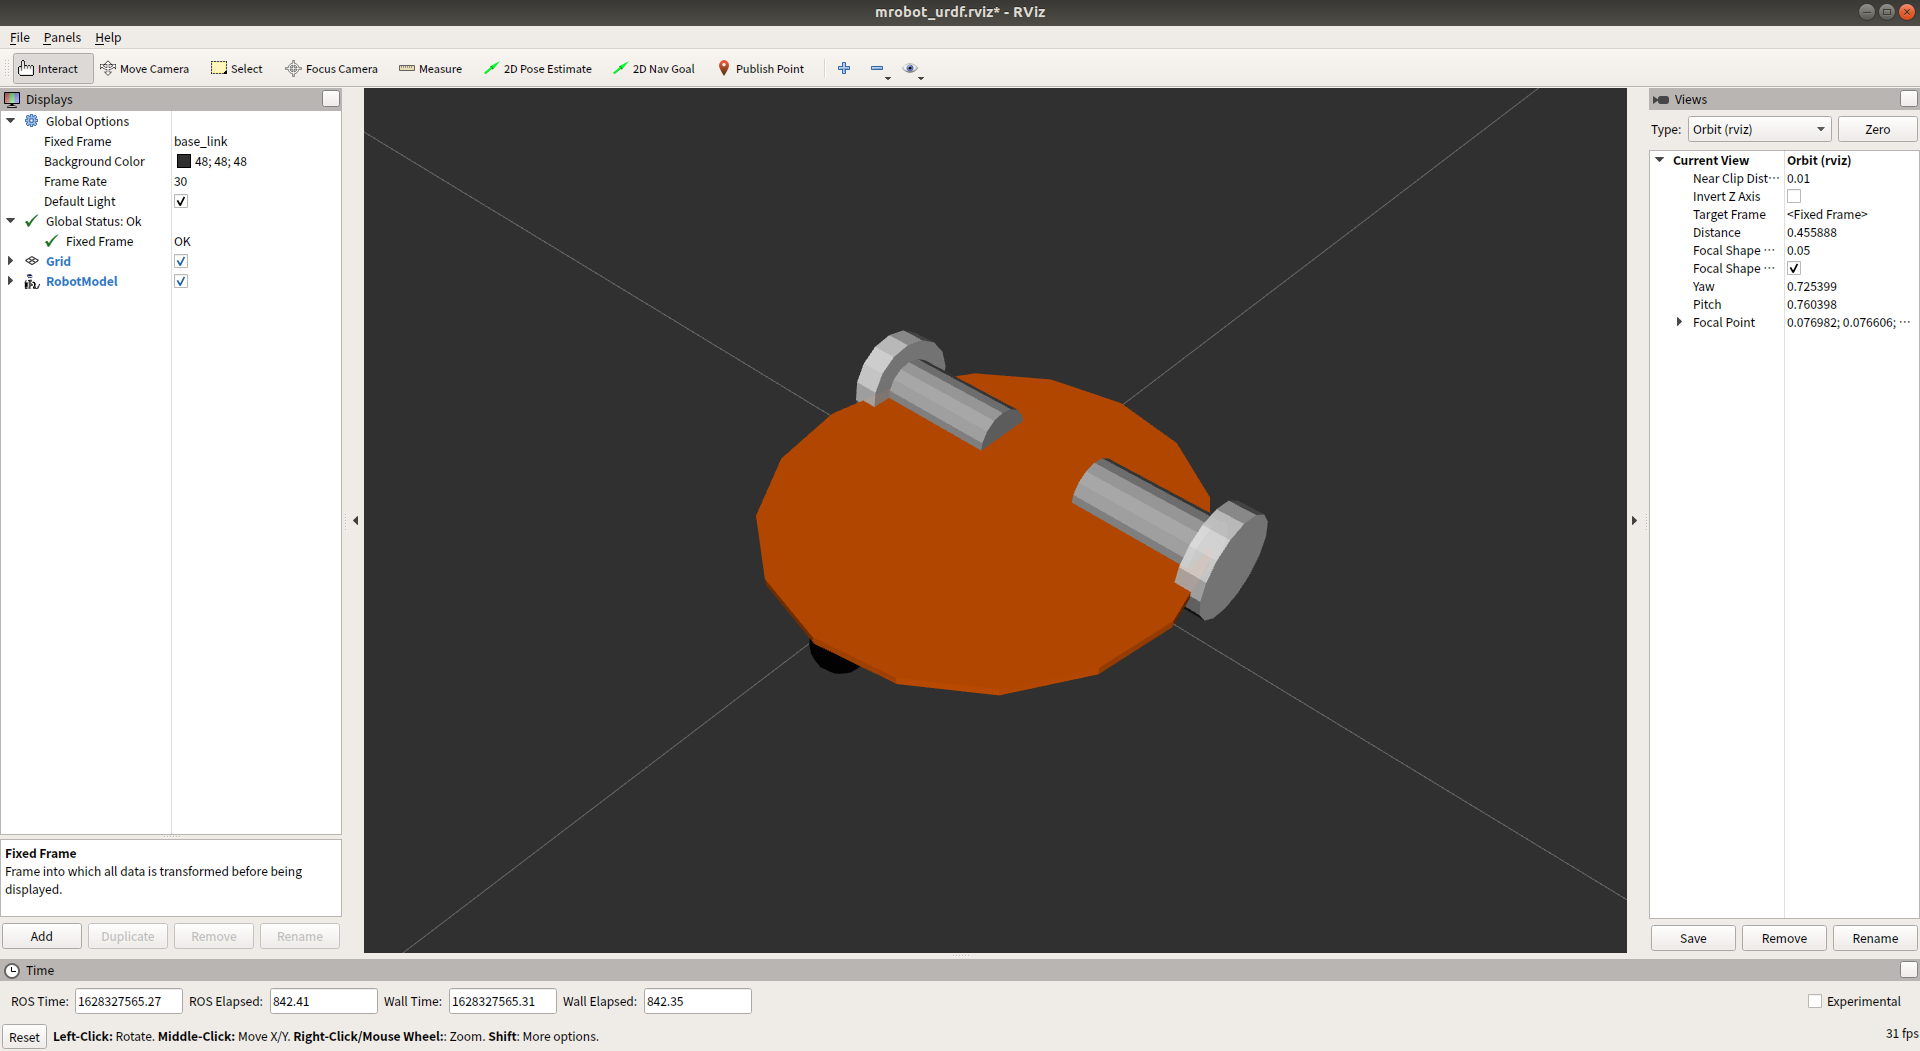This screenshot has height=1051, width=1920.
Task: Choose the Select tool
Action: [237, 69]
